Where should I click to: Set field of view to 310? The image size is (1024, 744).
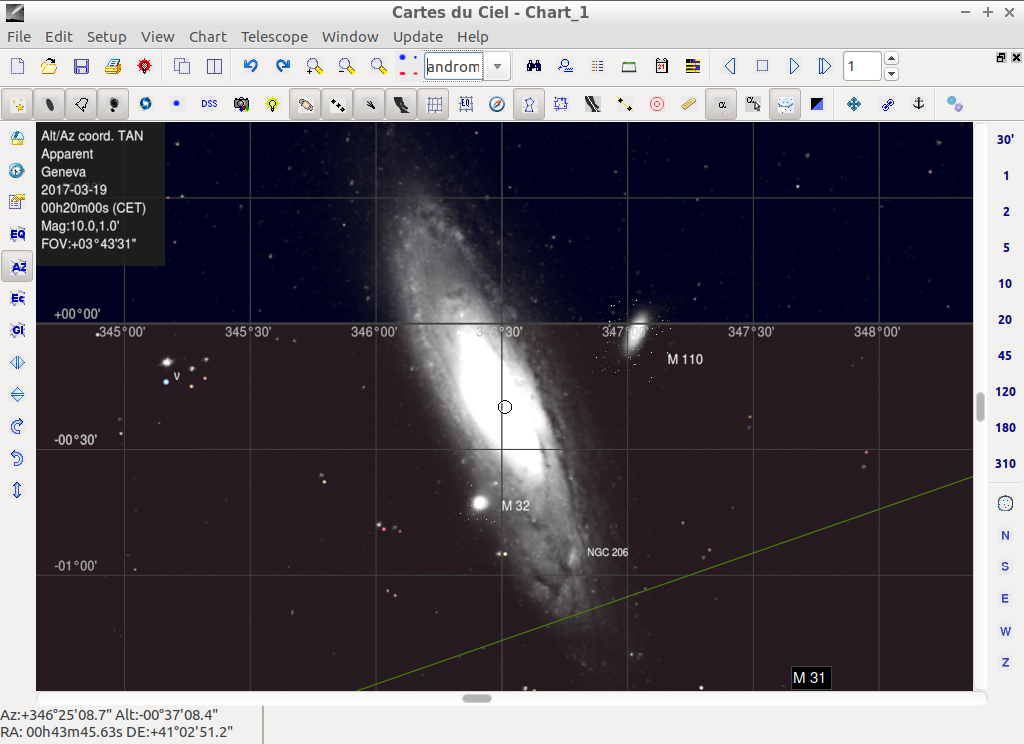click(1005, 463)
